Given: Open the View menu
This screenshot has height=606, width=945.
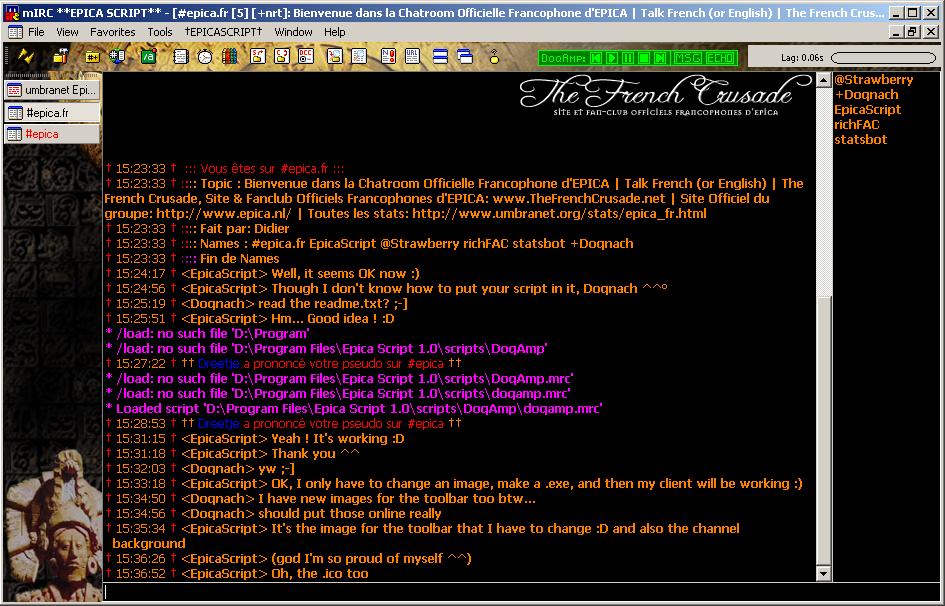Looking at the screenshot, I should 67,32.
